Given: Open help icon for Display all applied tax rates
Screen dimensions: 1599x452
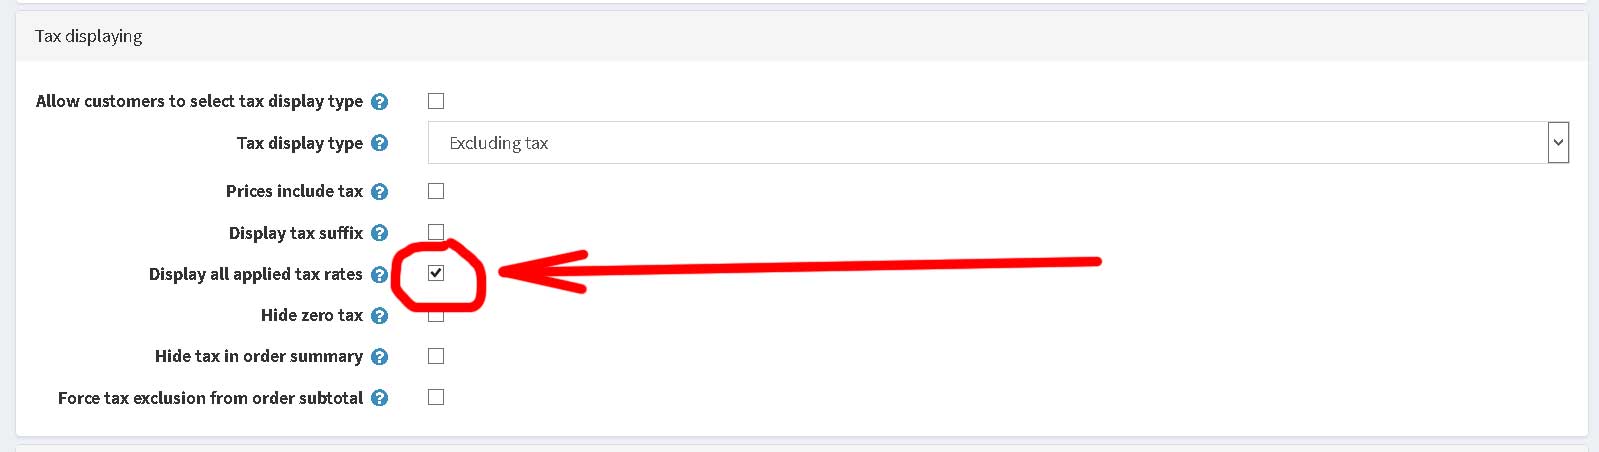Looking at the screenshot, I should click(x=379, y=275).
